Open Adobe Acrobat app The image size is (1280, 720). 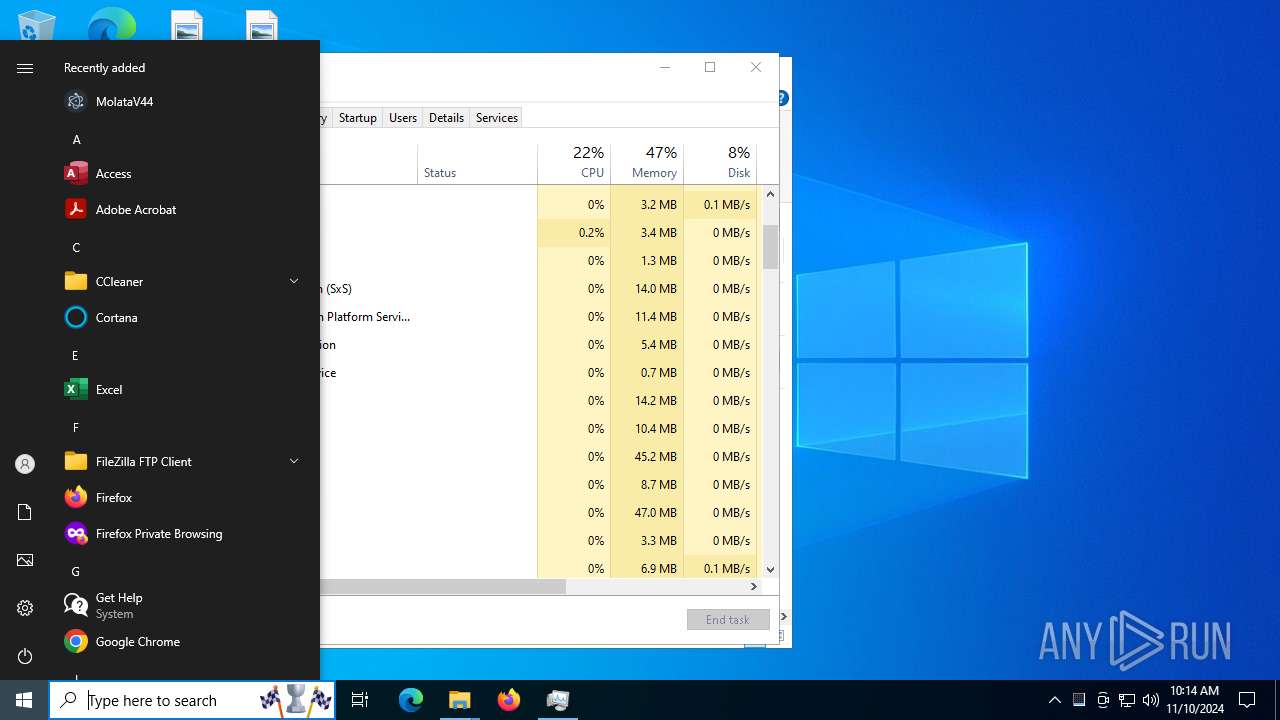coord(184,210)
